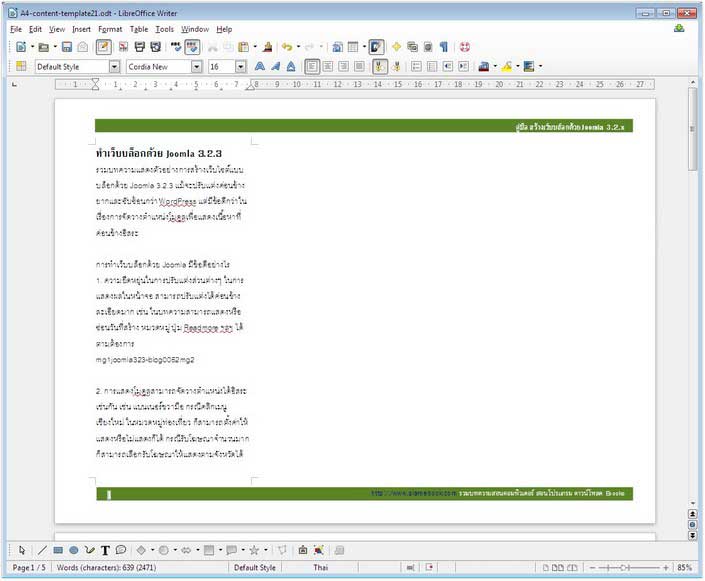The width and height of the screenshot is (705, 581).
Task: Open Font Color dropdown arrow
Action: click(x=495, y=67)
